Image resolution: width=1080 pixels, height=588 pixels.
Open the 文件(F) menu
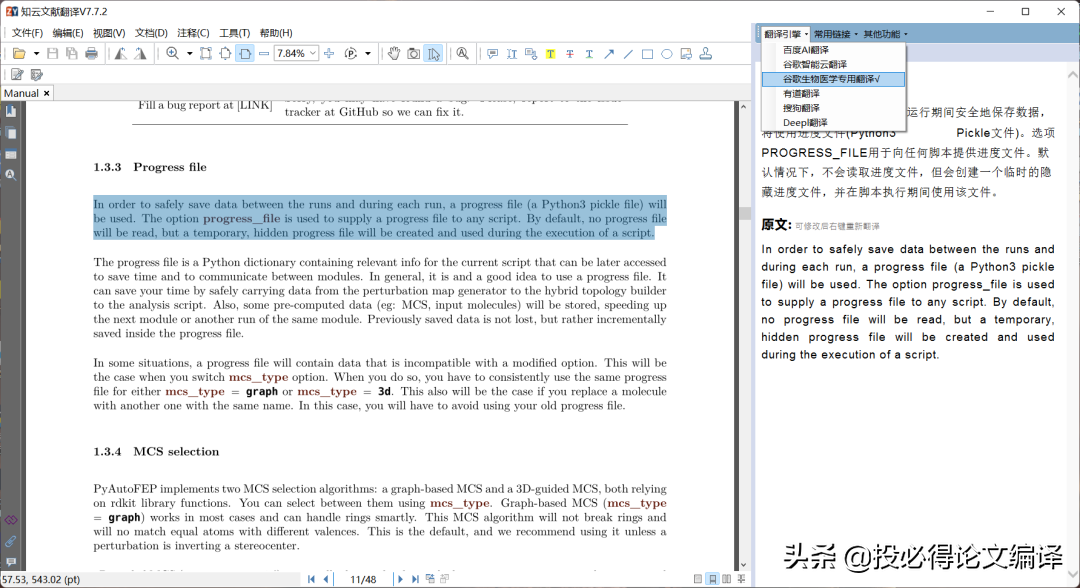tap(28, 33)
